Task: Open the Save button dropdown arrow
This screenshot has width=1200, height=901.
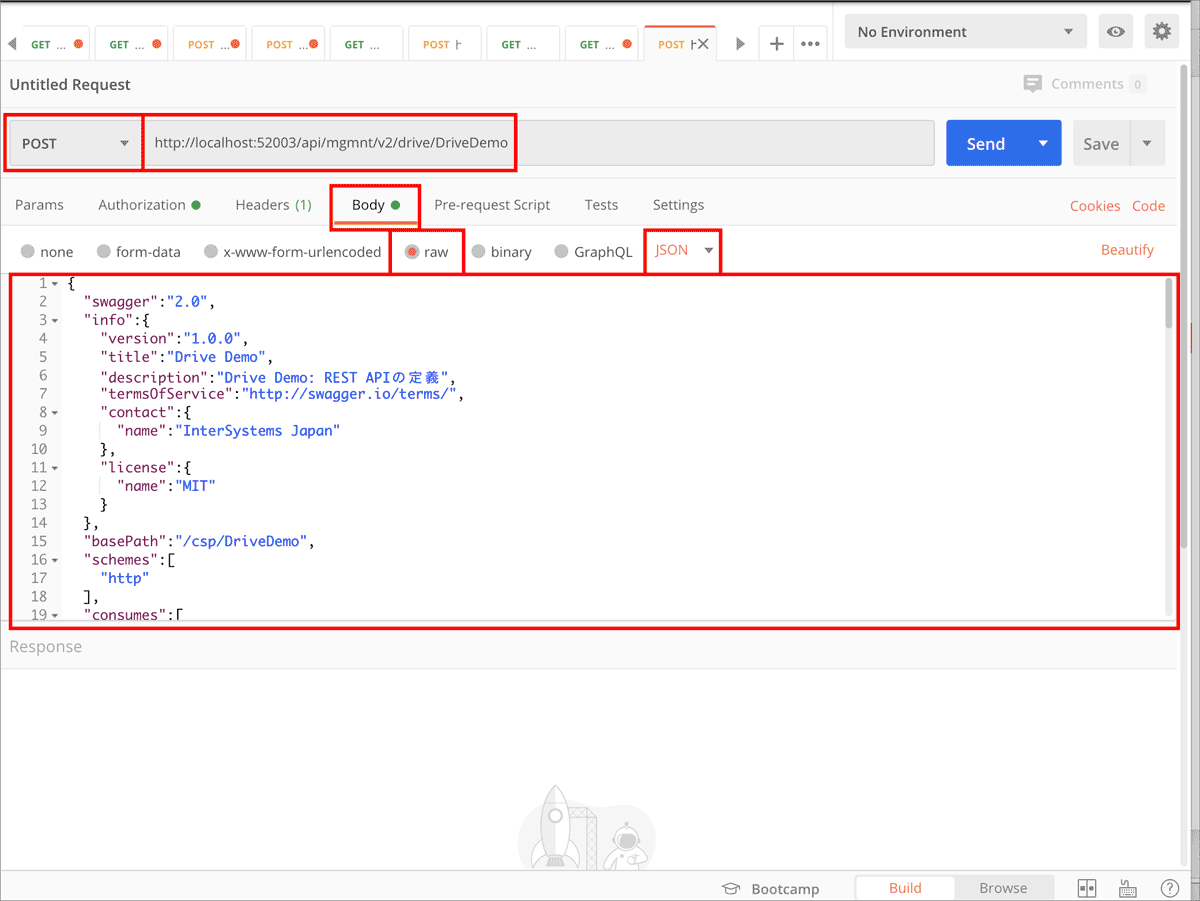Action: pyautogui.click(x=1147, y=143)
